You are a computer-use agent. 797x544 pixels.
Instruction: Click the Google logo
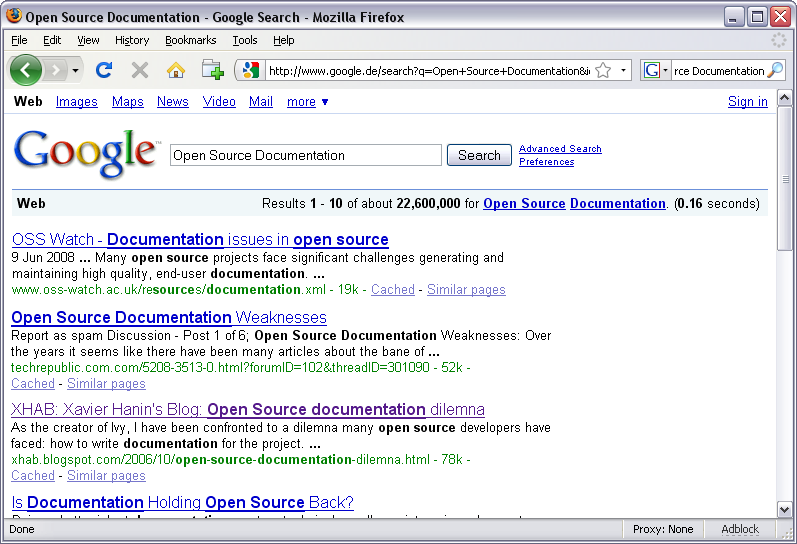pyautogui.click(x=85, y=153)
